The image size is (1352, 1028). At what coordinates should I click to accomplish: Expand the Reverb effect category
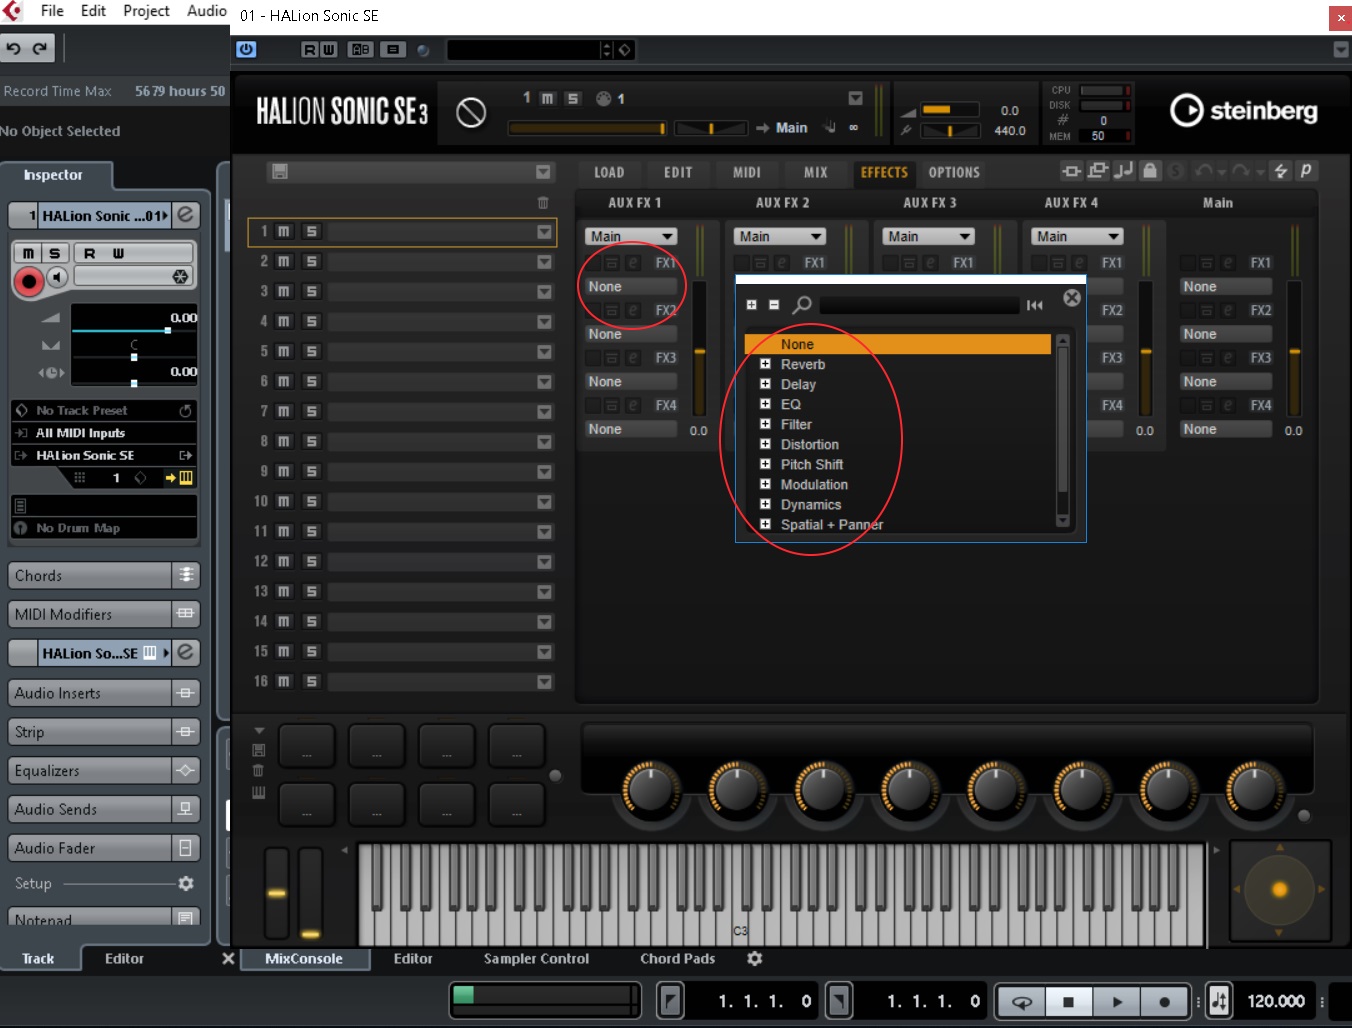coord(765,364)
